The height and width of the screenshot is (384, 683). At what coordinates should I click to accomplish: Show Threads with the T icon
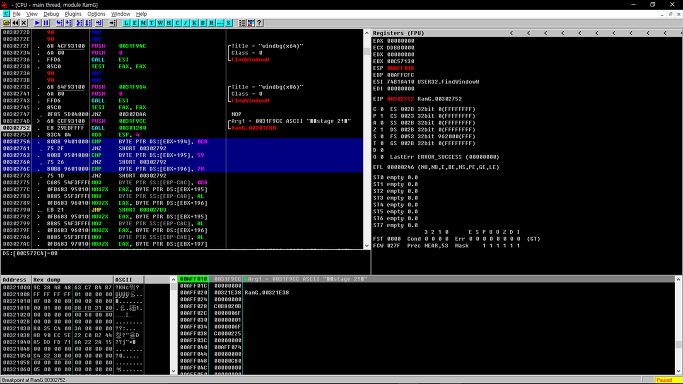152,23
